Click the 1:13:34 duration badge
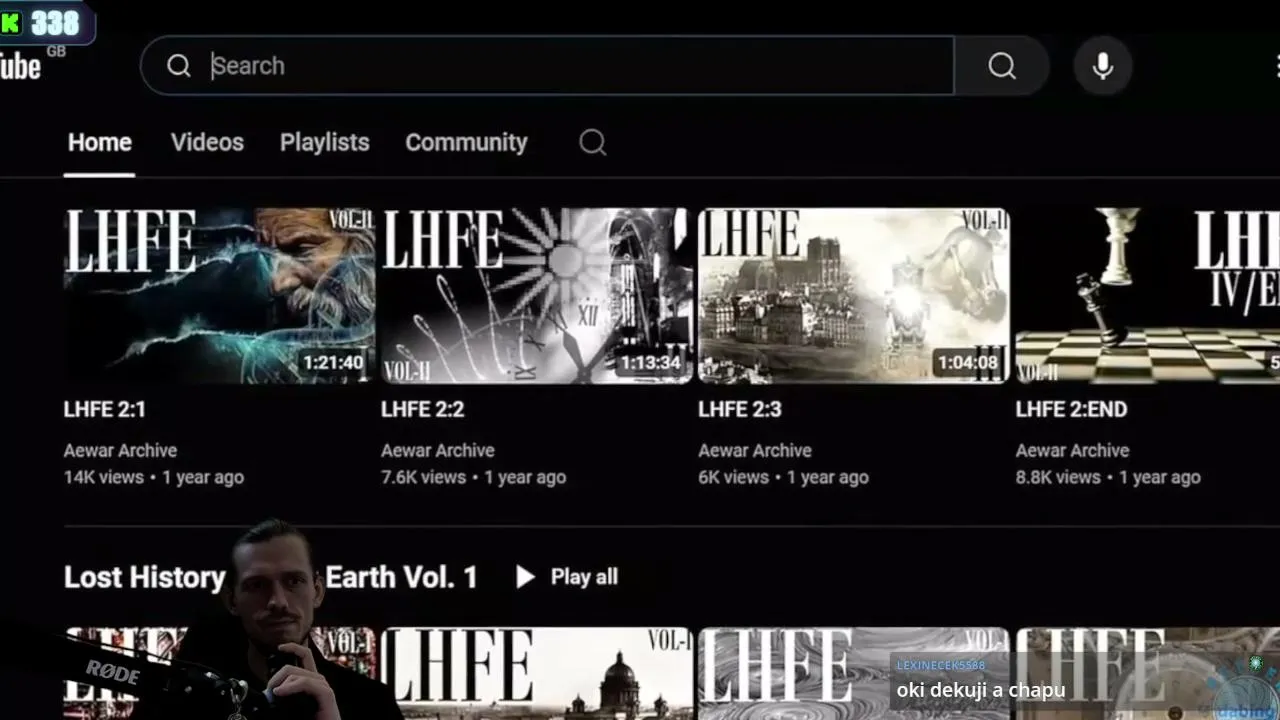Screen dimensions: 1280x720 point(650,363)
